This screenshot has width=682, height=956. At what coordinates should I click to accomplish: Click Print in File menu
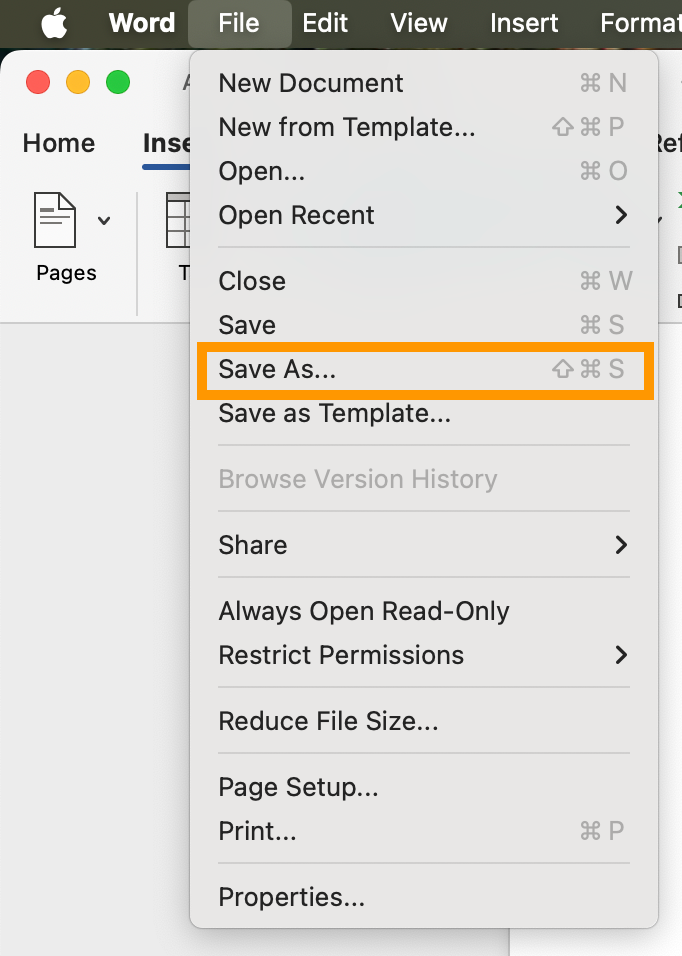point(257,831)
